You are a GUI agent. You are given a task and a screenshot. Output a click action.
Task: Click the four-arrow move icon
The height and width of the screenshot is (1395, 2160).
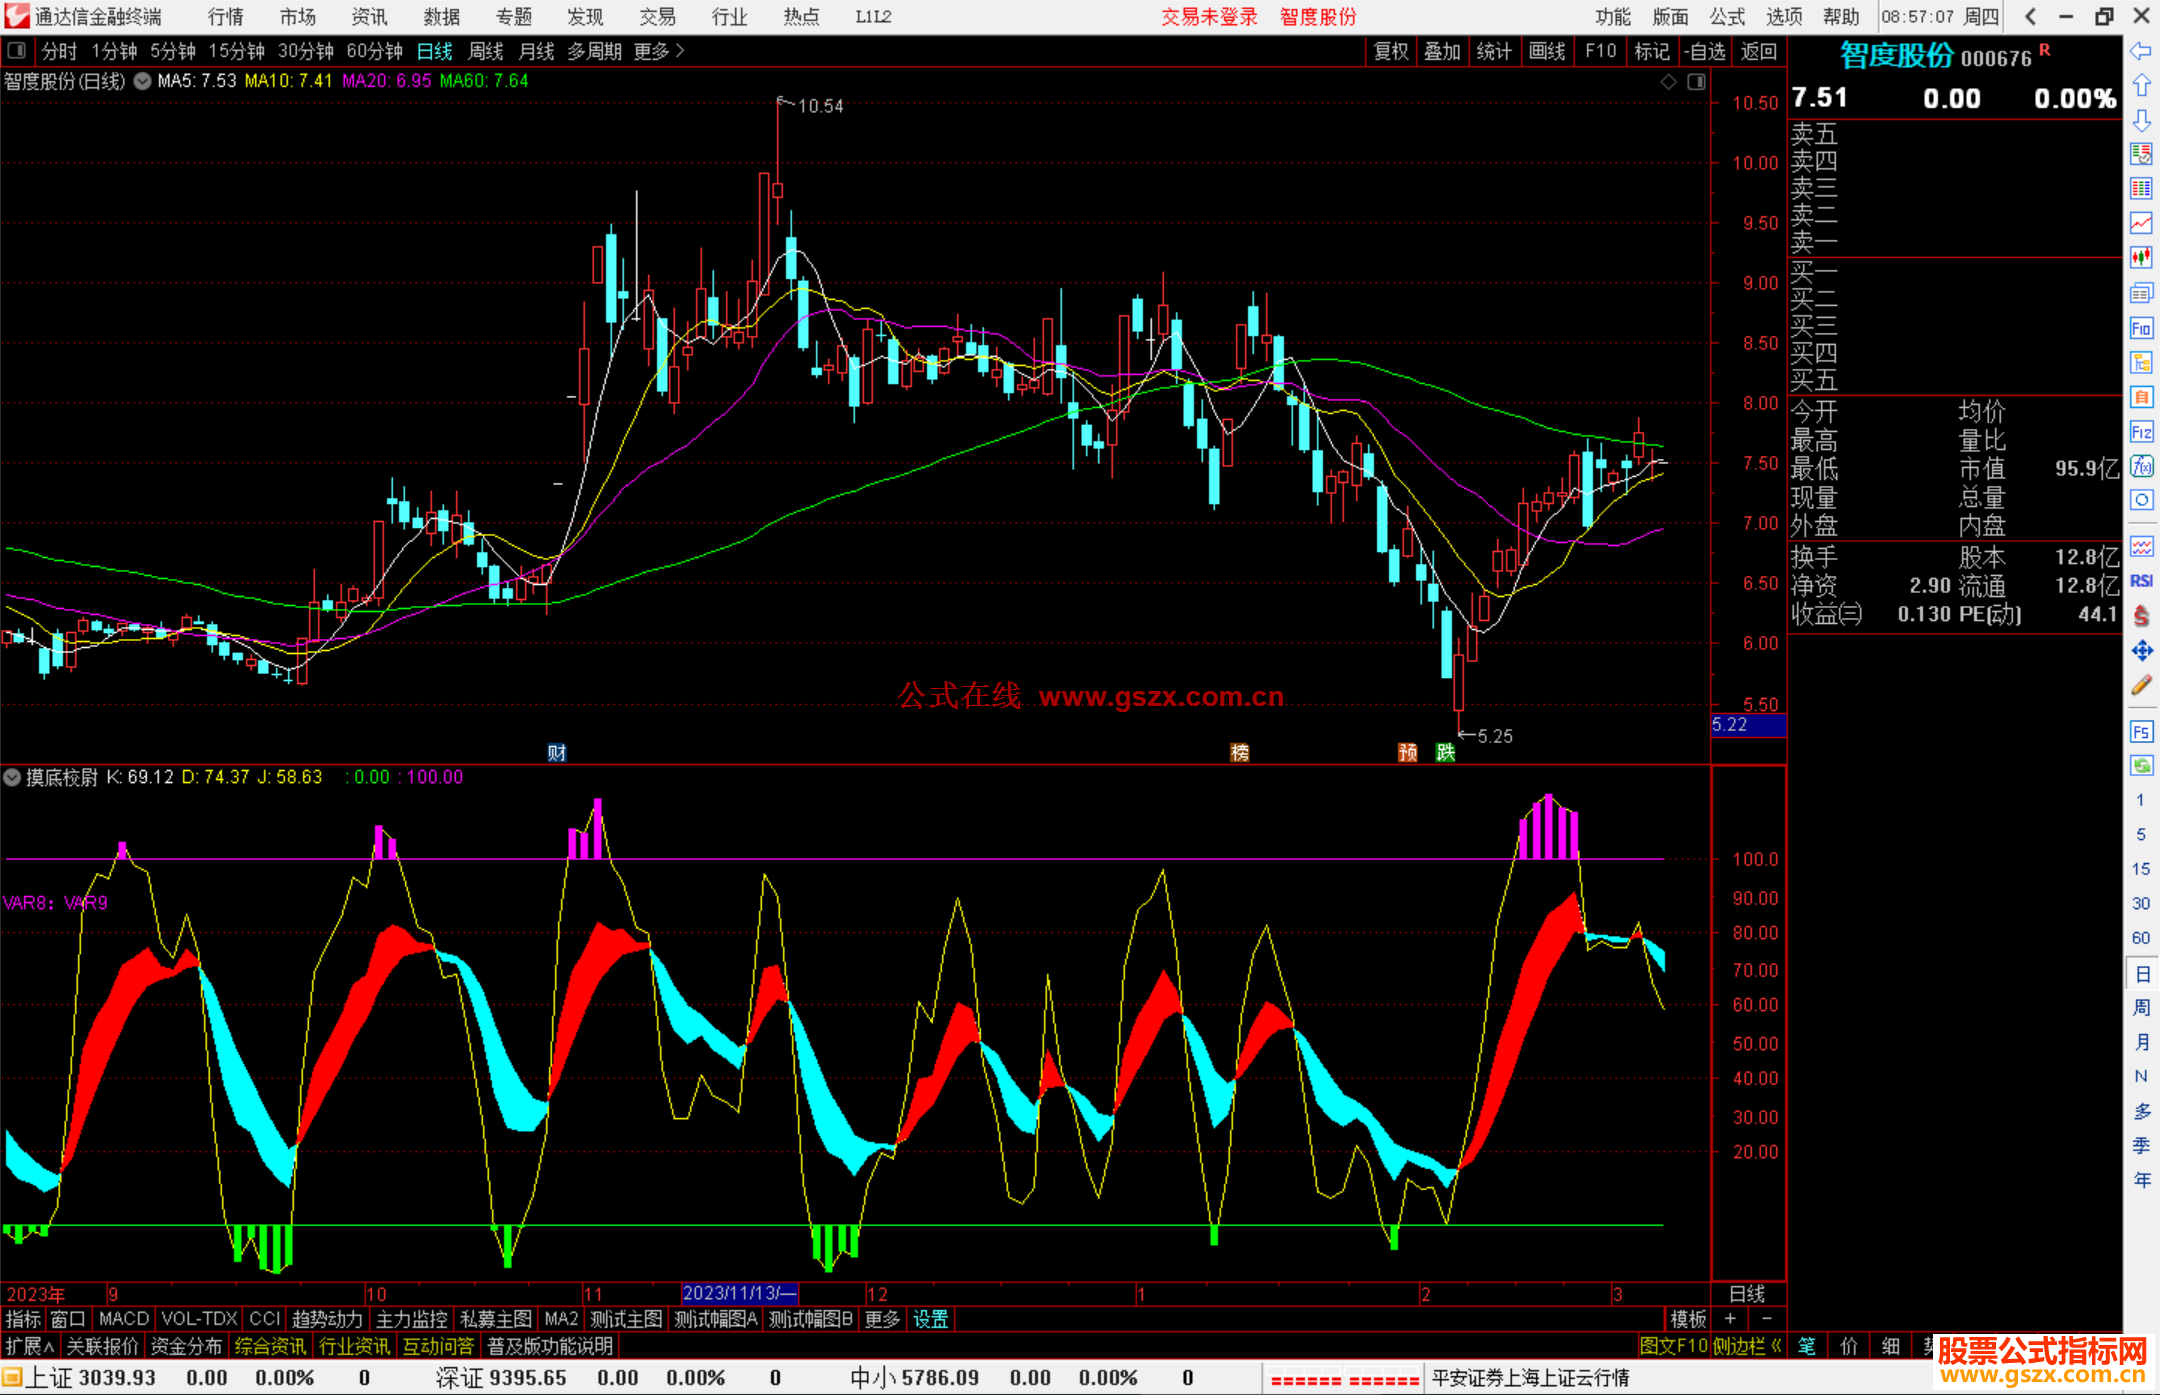tap(2141, 651)
